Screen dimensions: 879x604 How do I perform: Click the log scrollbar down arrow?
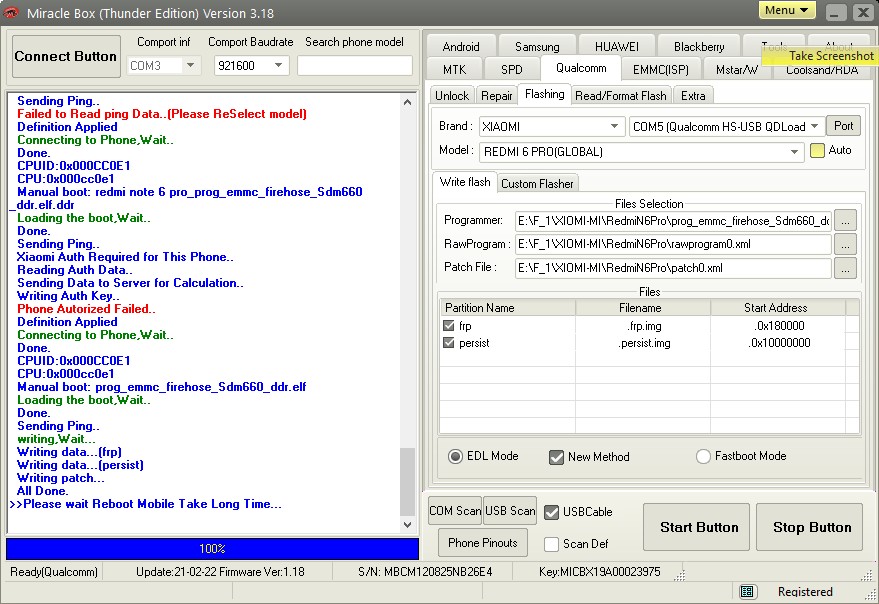point(408,525)
